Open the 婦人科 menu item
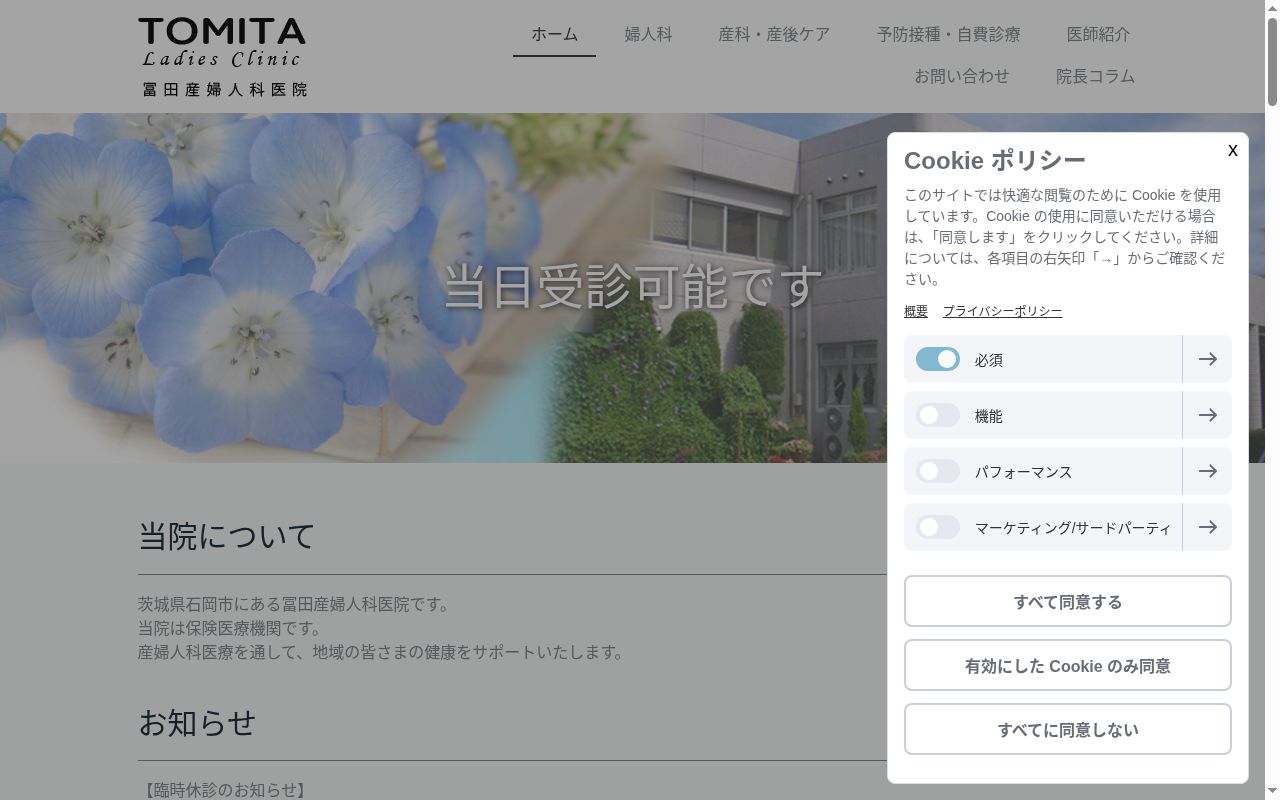Image resolution: width=1280 pixels, height=800 pixels. point(648,34)
